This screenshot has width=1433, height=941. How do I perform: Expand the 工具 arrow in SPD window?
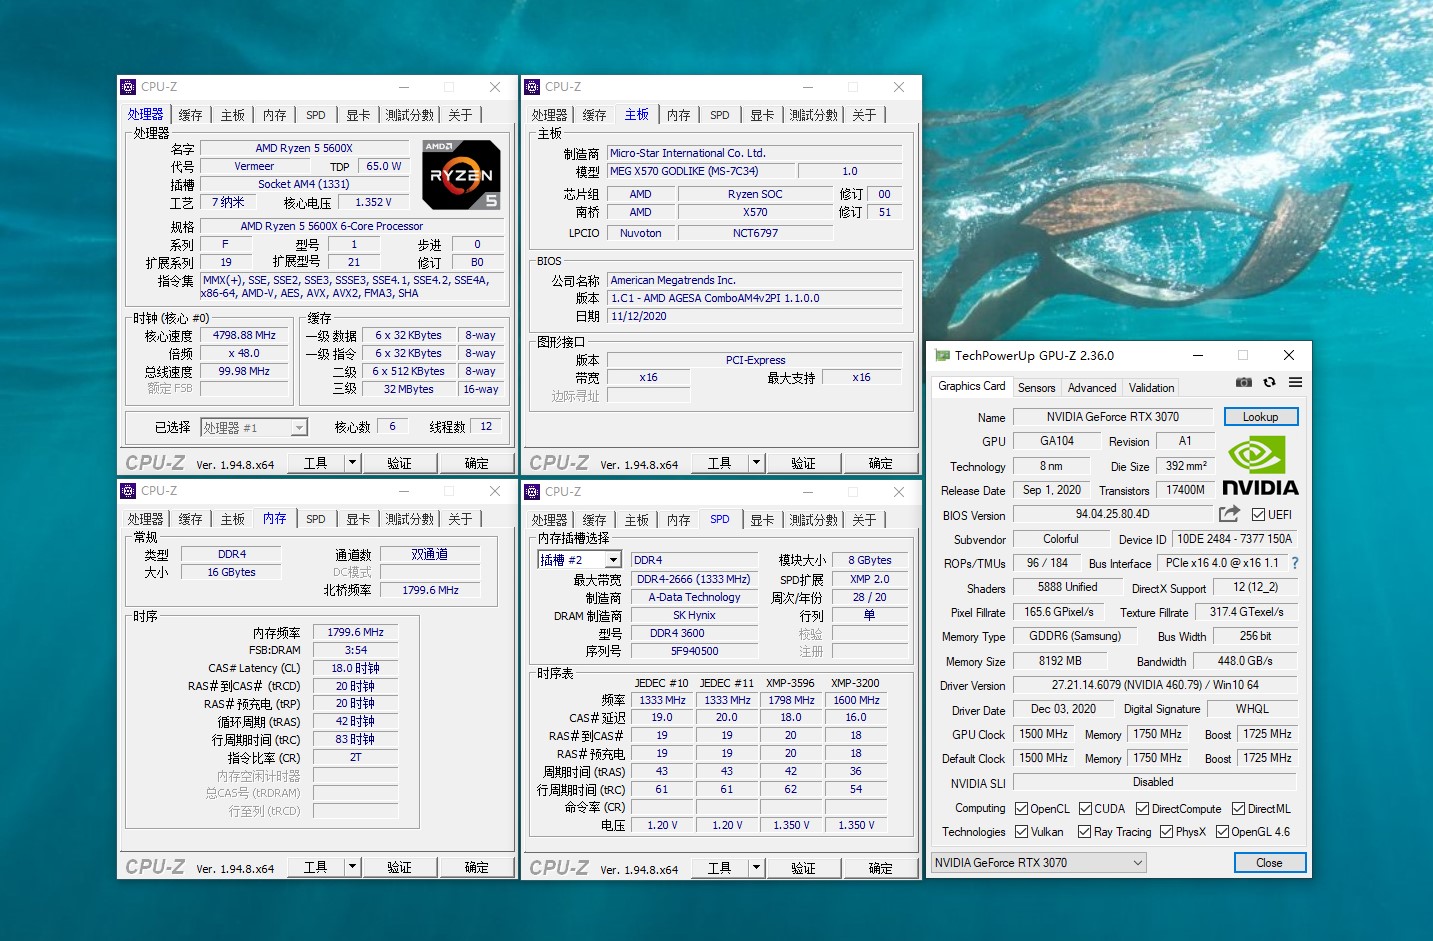pos(756,867)
